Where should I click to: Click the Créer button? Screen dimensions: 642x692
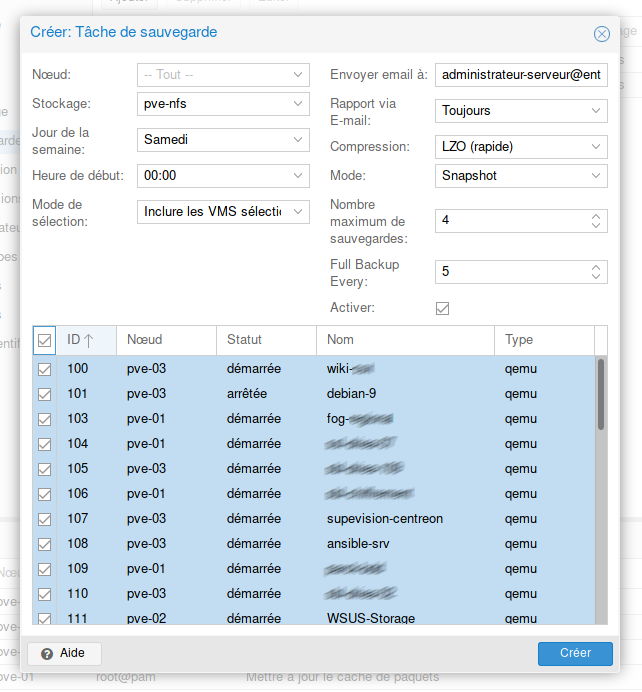coord(575,654)
